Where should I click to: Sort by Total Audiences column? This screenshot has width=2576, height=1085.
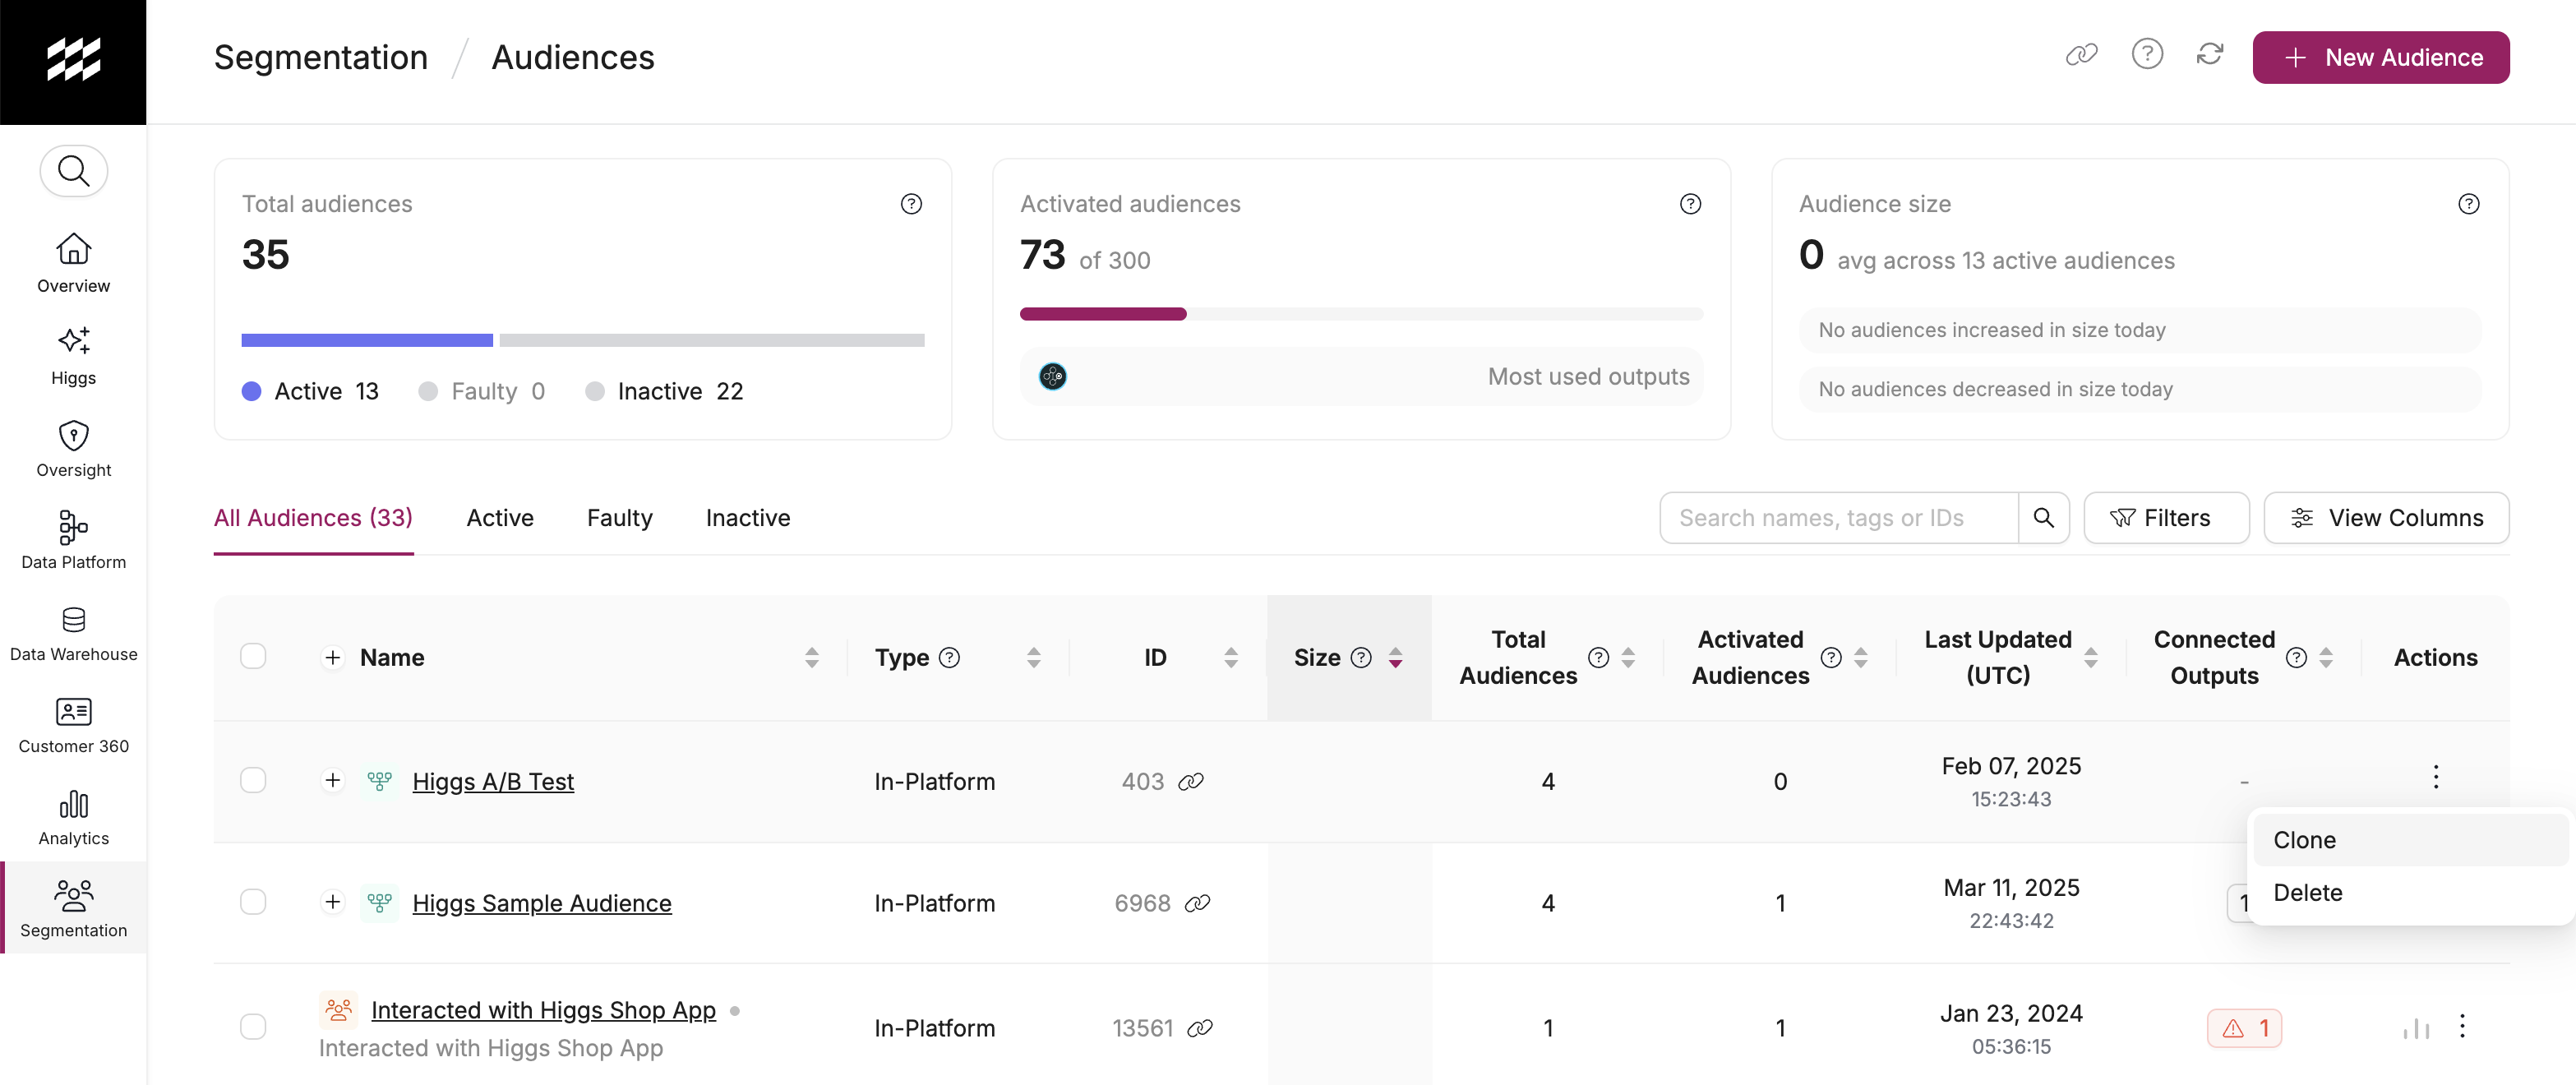(x=1627, y=658)
